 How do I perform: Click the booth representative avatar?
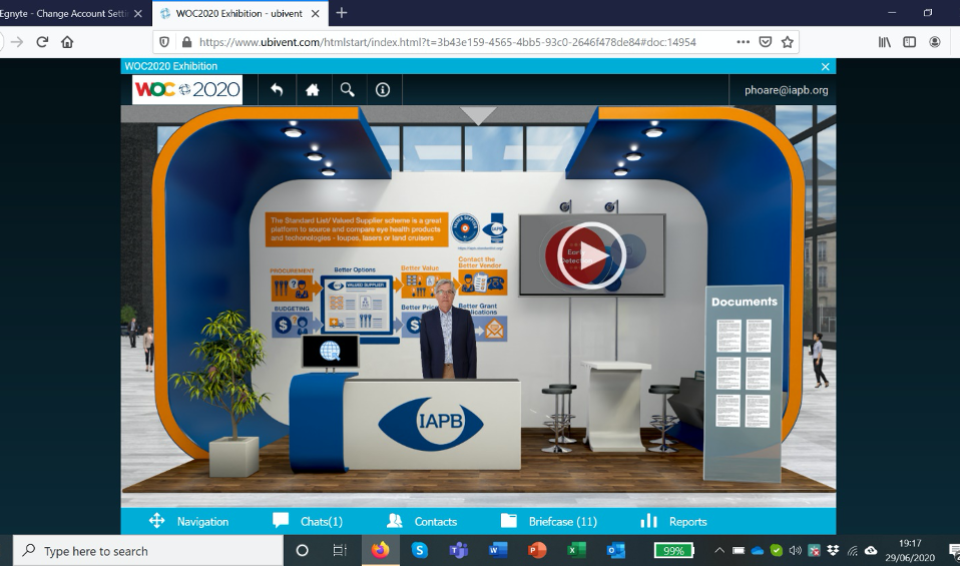[x=447, y=329]
